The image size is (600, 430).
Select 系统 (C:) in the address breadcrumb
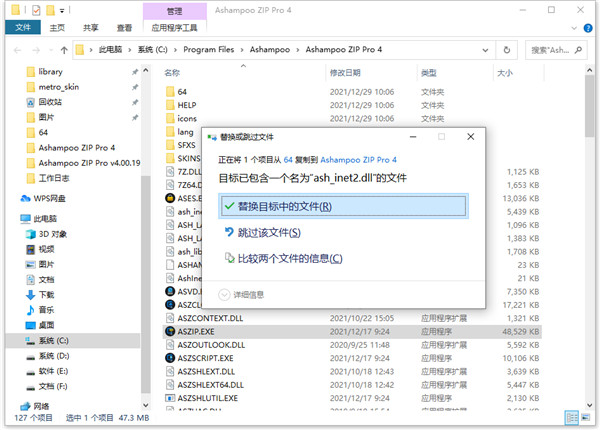[x=152, y=50]
